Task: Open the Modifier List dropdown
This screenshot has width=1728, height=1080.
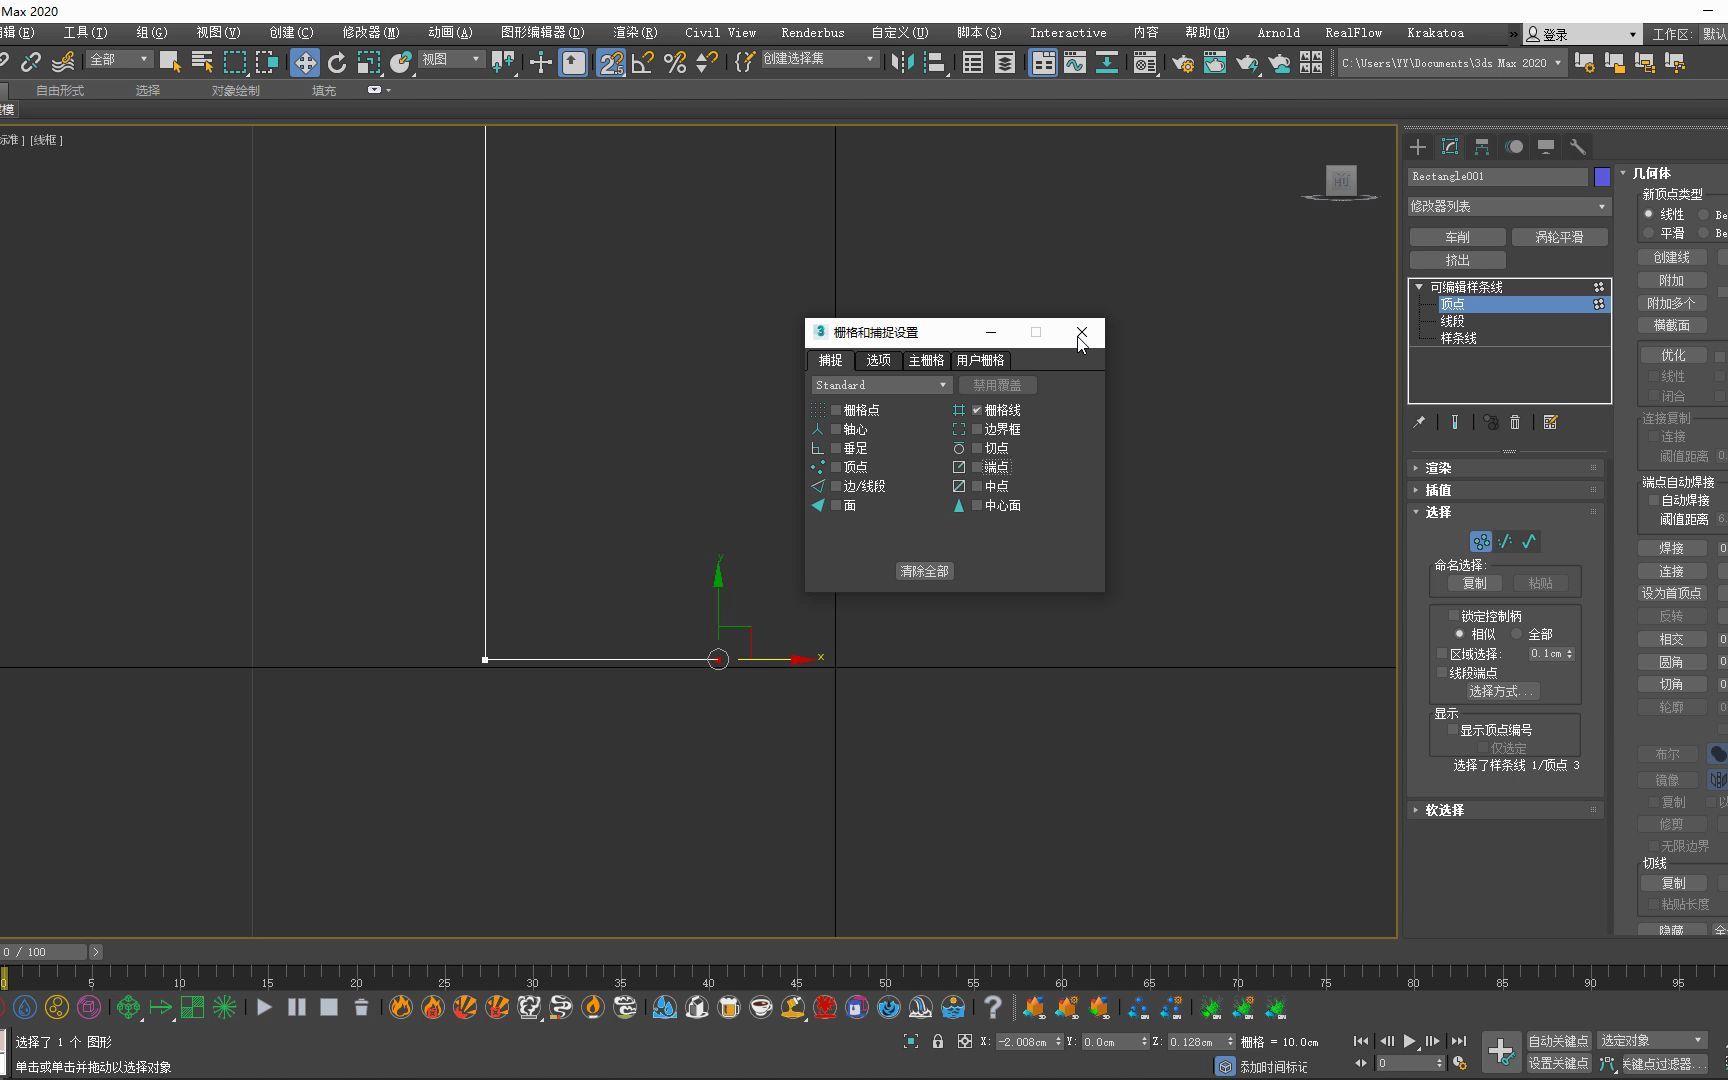Action: 1509,206
